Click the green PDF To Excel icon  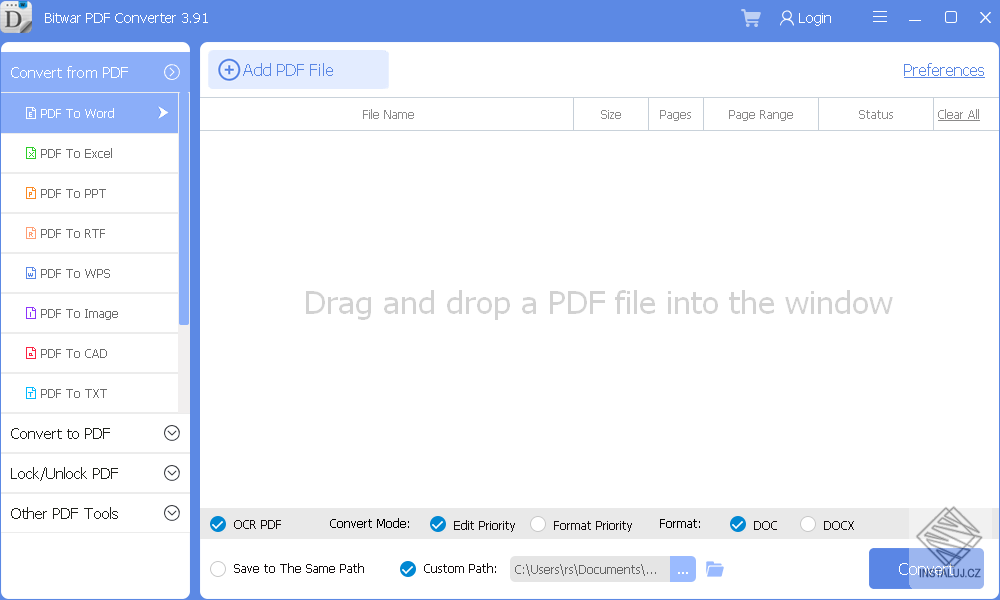tap(31, 153)
